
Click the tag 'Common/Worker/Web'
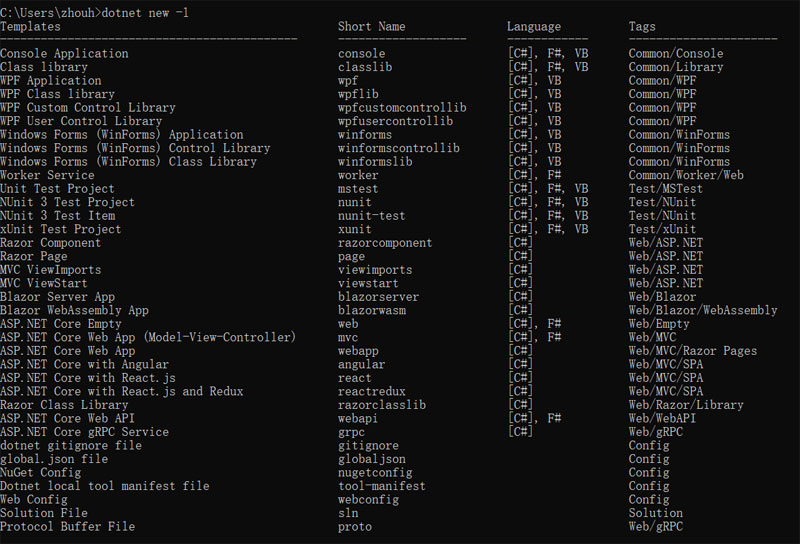pyautogui.click(x=686, y=175)
